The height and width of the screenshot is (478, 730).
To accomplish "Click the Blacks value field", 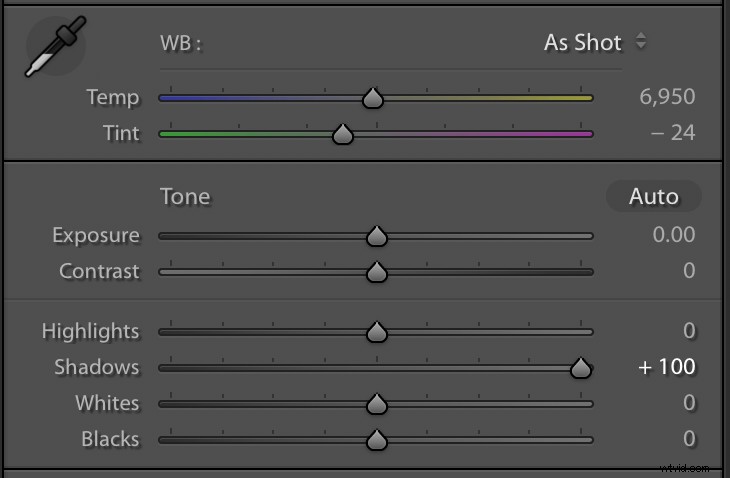I will click(x=689, y=438).
